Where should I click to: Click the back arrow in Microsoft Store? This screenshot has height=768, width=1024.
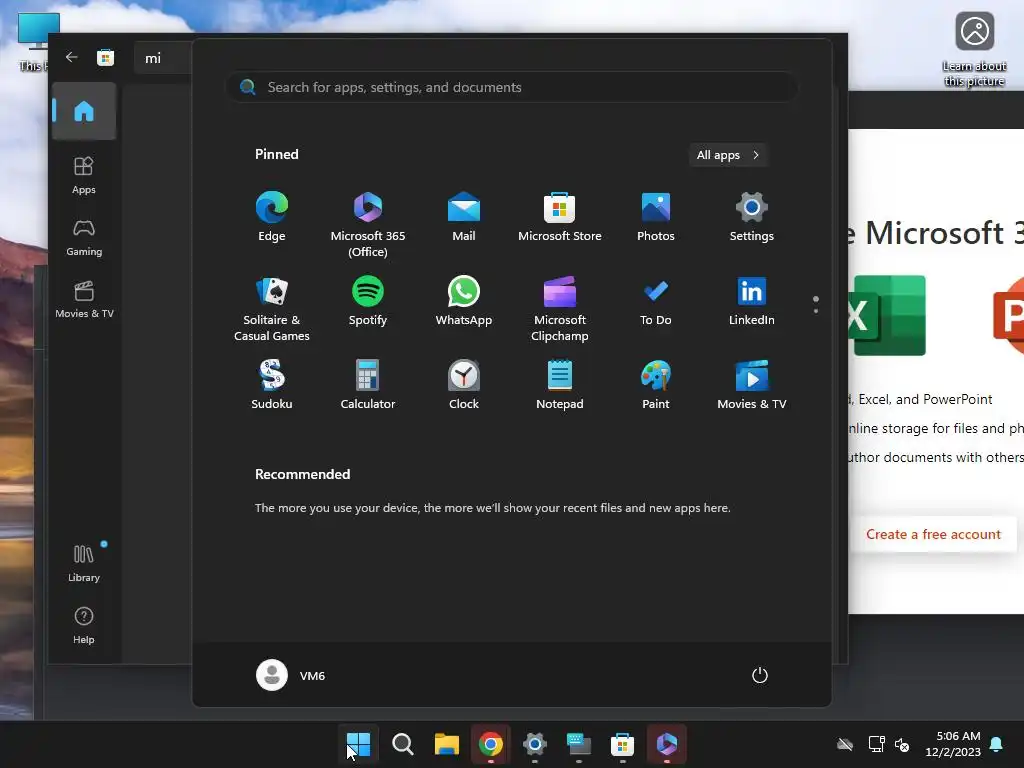71,57
